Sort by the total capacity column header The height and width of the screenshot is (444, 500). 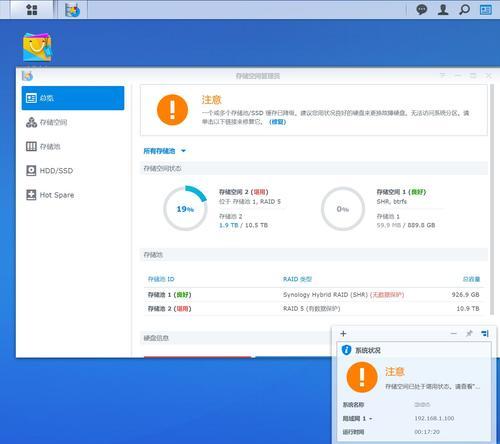tap(471, 279)
